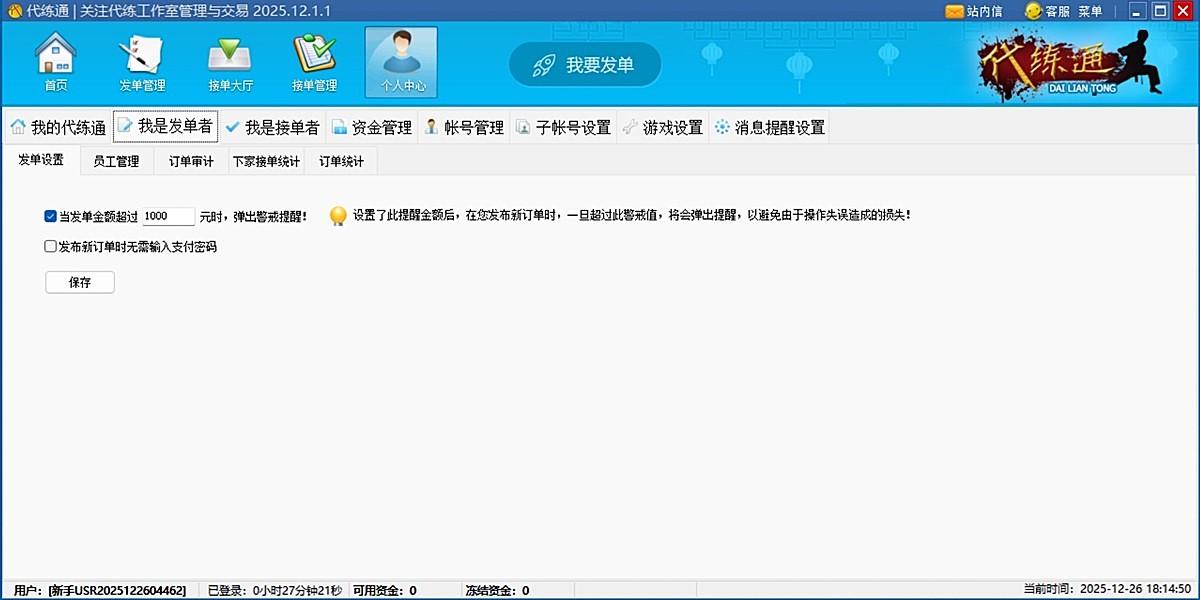
Task: Uncheck the payment amount warning alert
Action: [x=49, y=215]
